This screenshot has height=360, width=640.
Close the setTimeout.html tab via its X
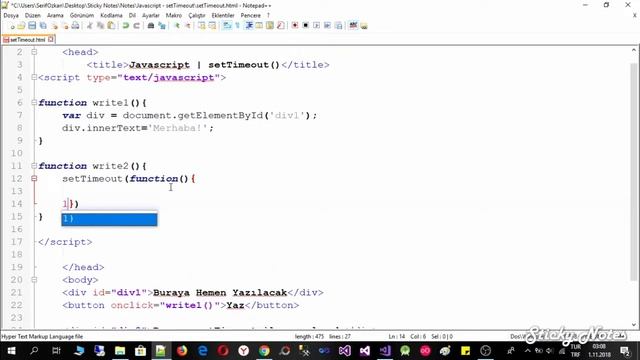pos(51,39)
